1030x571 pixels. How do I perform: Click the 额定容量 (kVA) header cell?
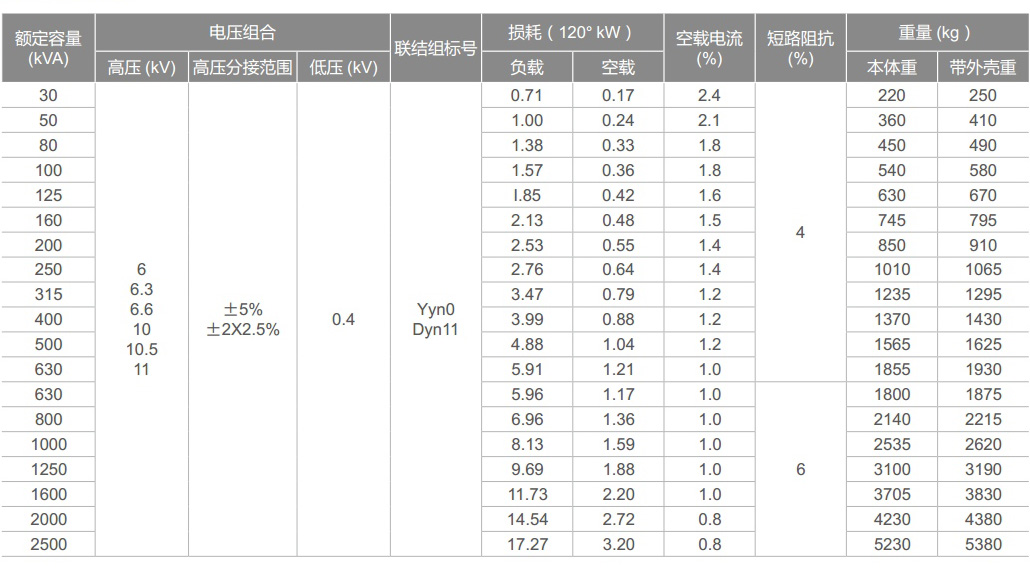[x=48, y=48]
